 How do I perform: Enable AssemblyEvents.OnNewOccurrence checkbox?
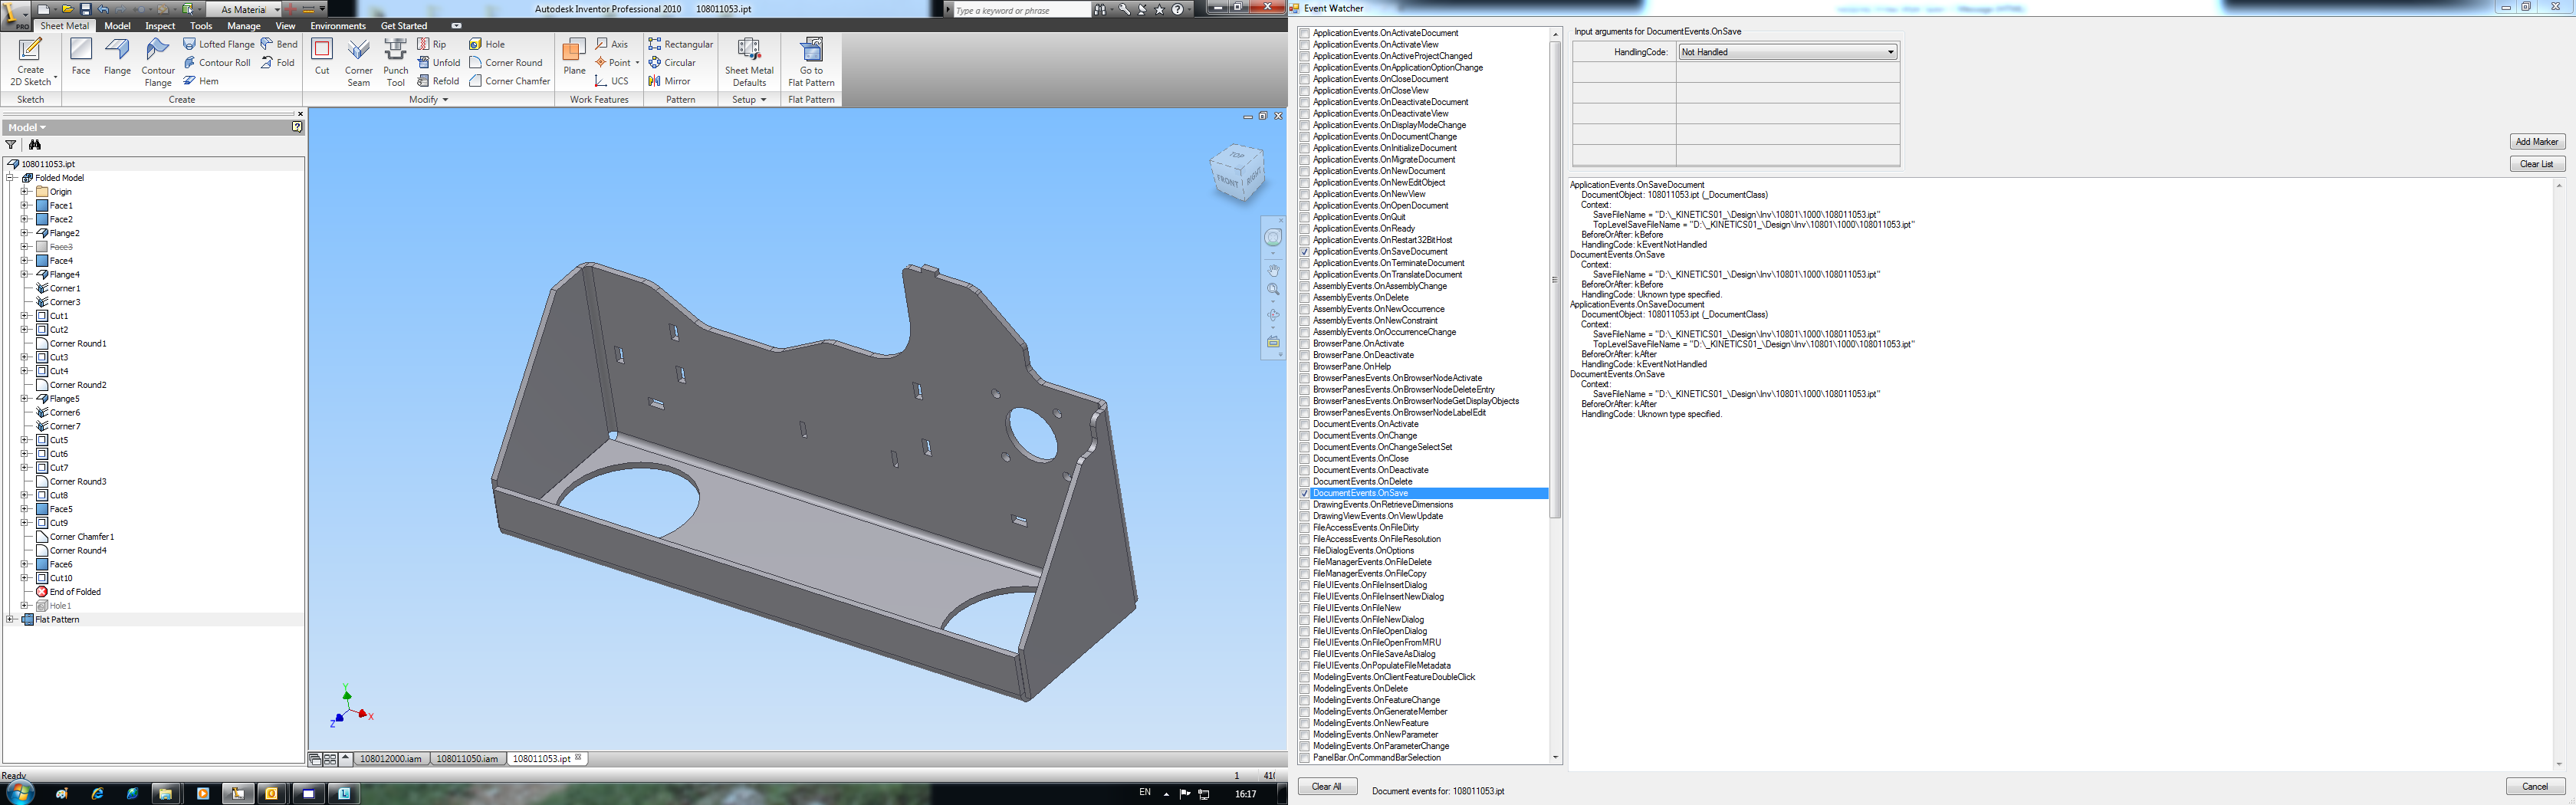coord(1304,309)
